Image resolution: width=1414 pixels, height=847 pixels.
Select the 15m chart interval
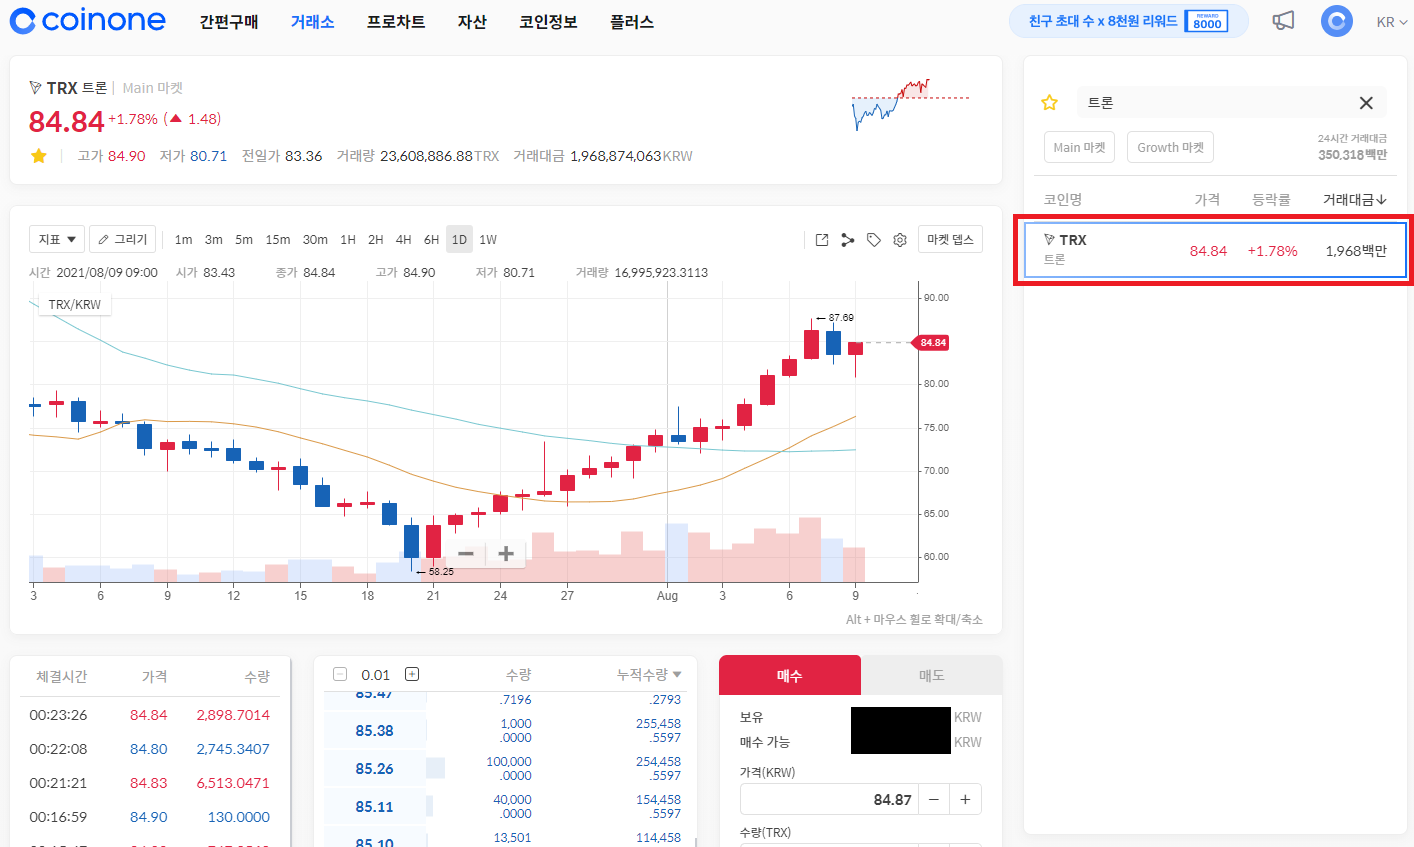coord(278,239)
